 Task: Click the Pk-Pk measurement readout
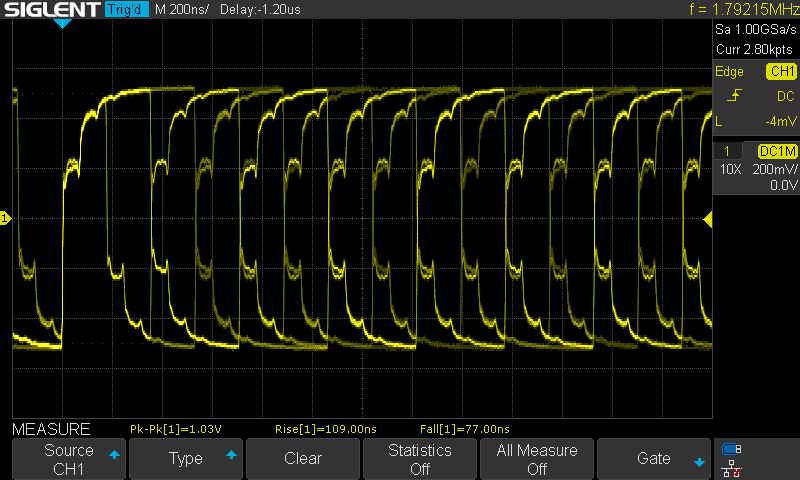click(x=175, y=429)
